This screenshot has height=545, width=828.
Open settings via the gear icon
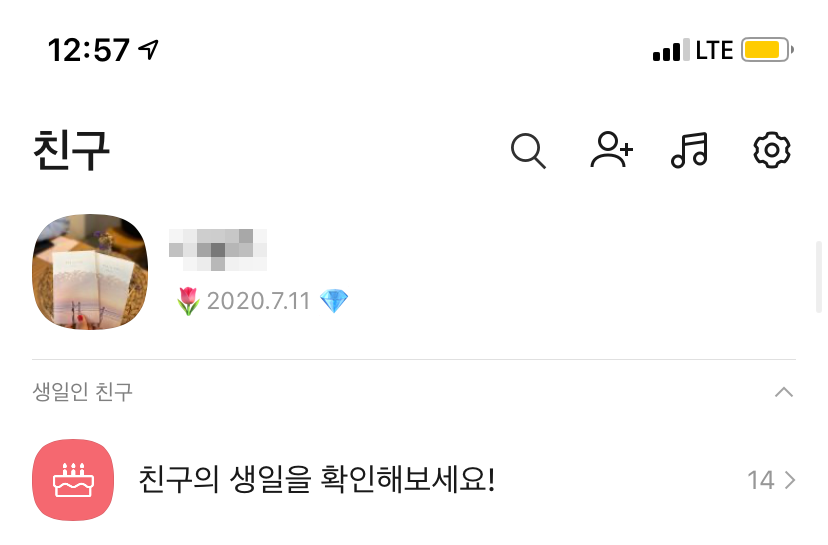[771, 150]
